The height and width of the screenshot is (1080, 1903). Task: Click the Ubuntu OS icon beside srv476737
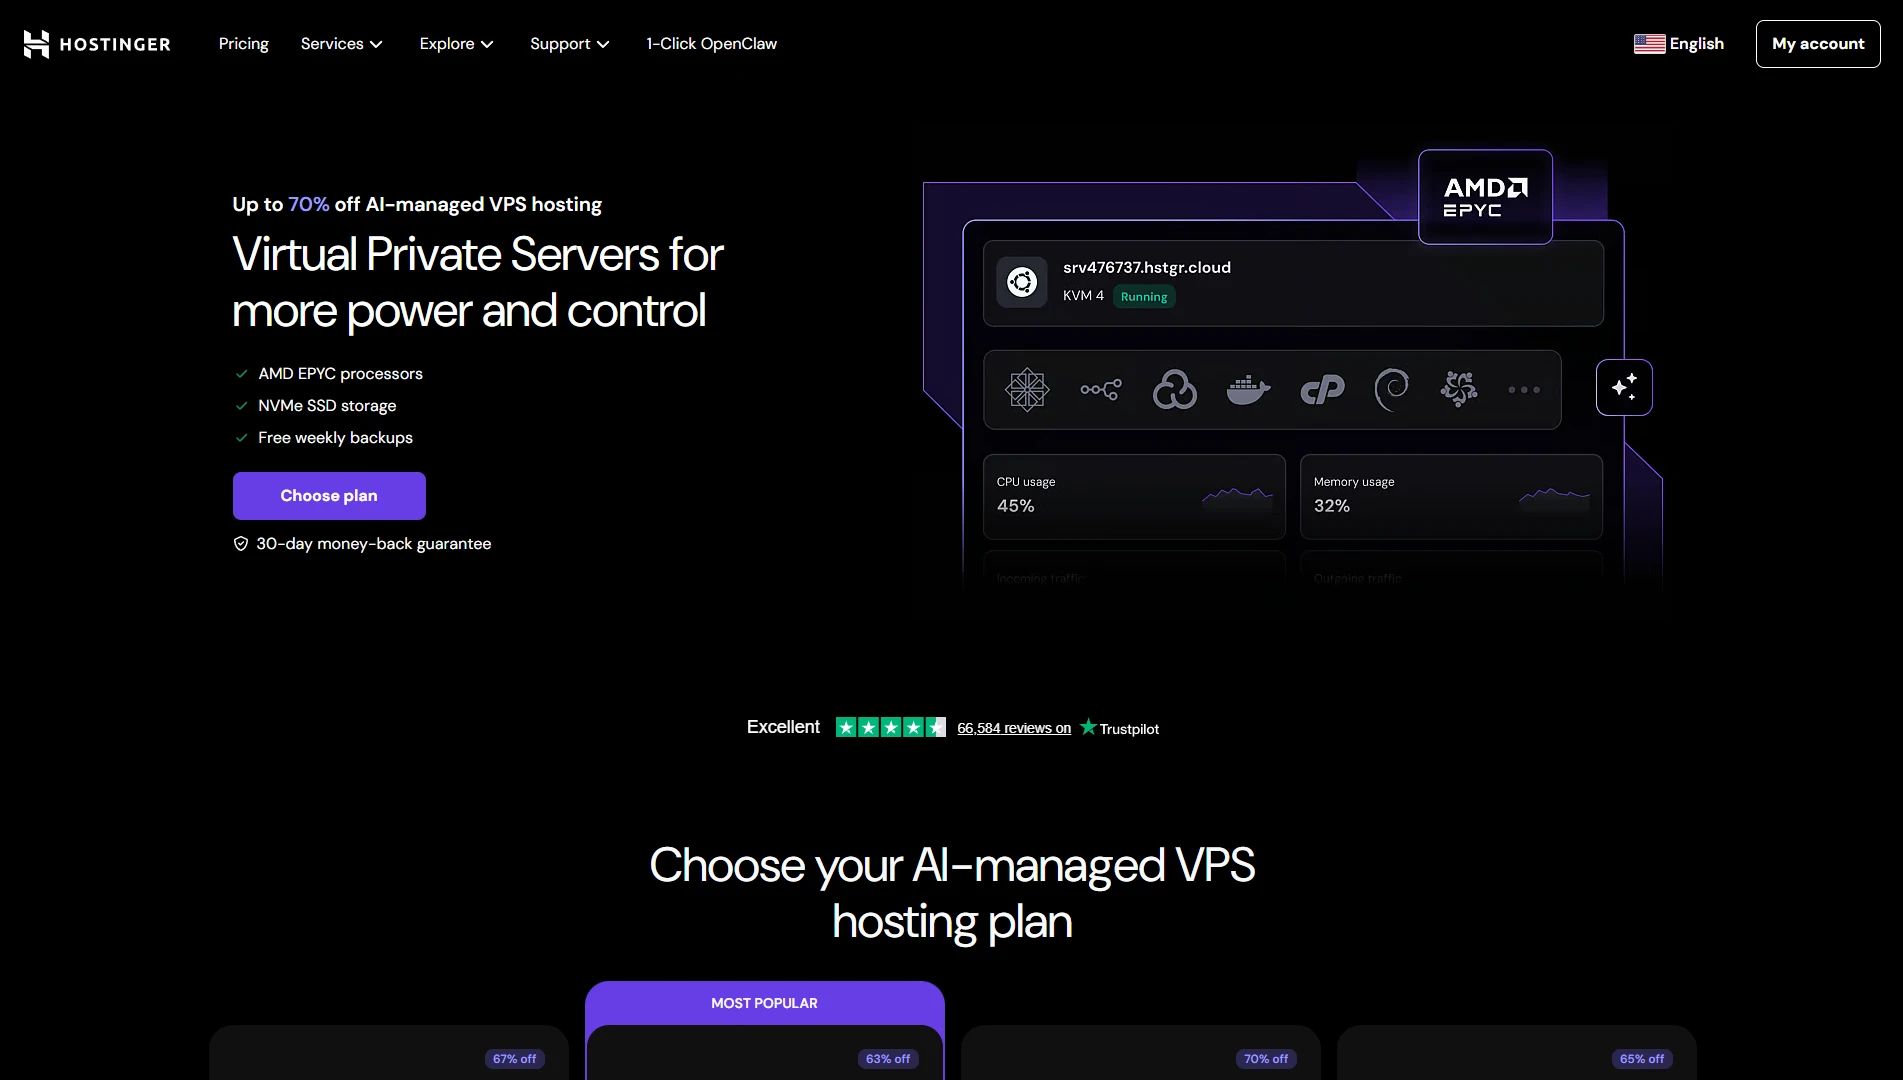pos(1022,282)
